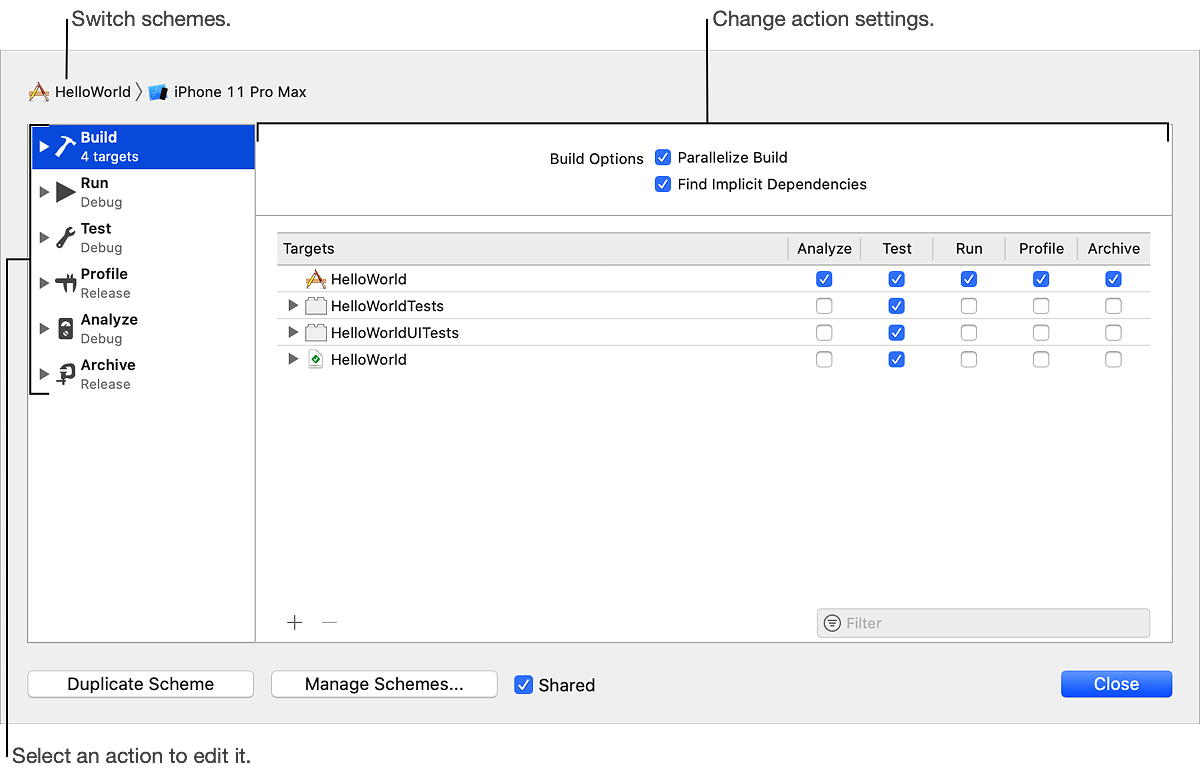Open Manage Schemes dialog
The width and height of the screenshot is (1200, 774).
point(384,684)
